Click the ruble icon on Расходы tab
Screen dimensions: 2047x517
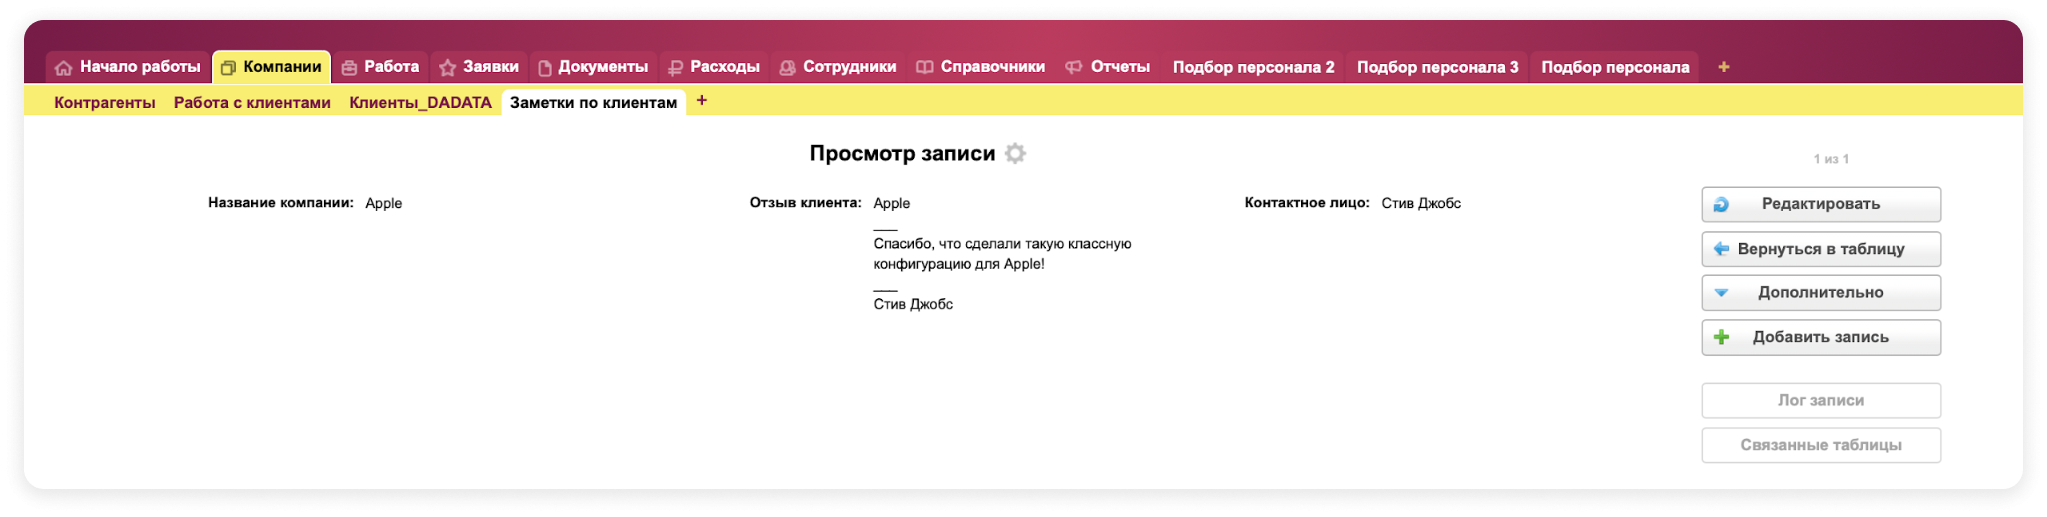click(675, 68)
